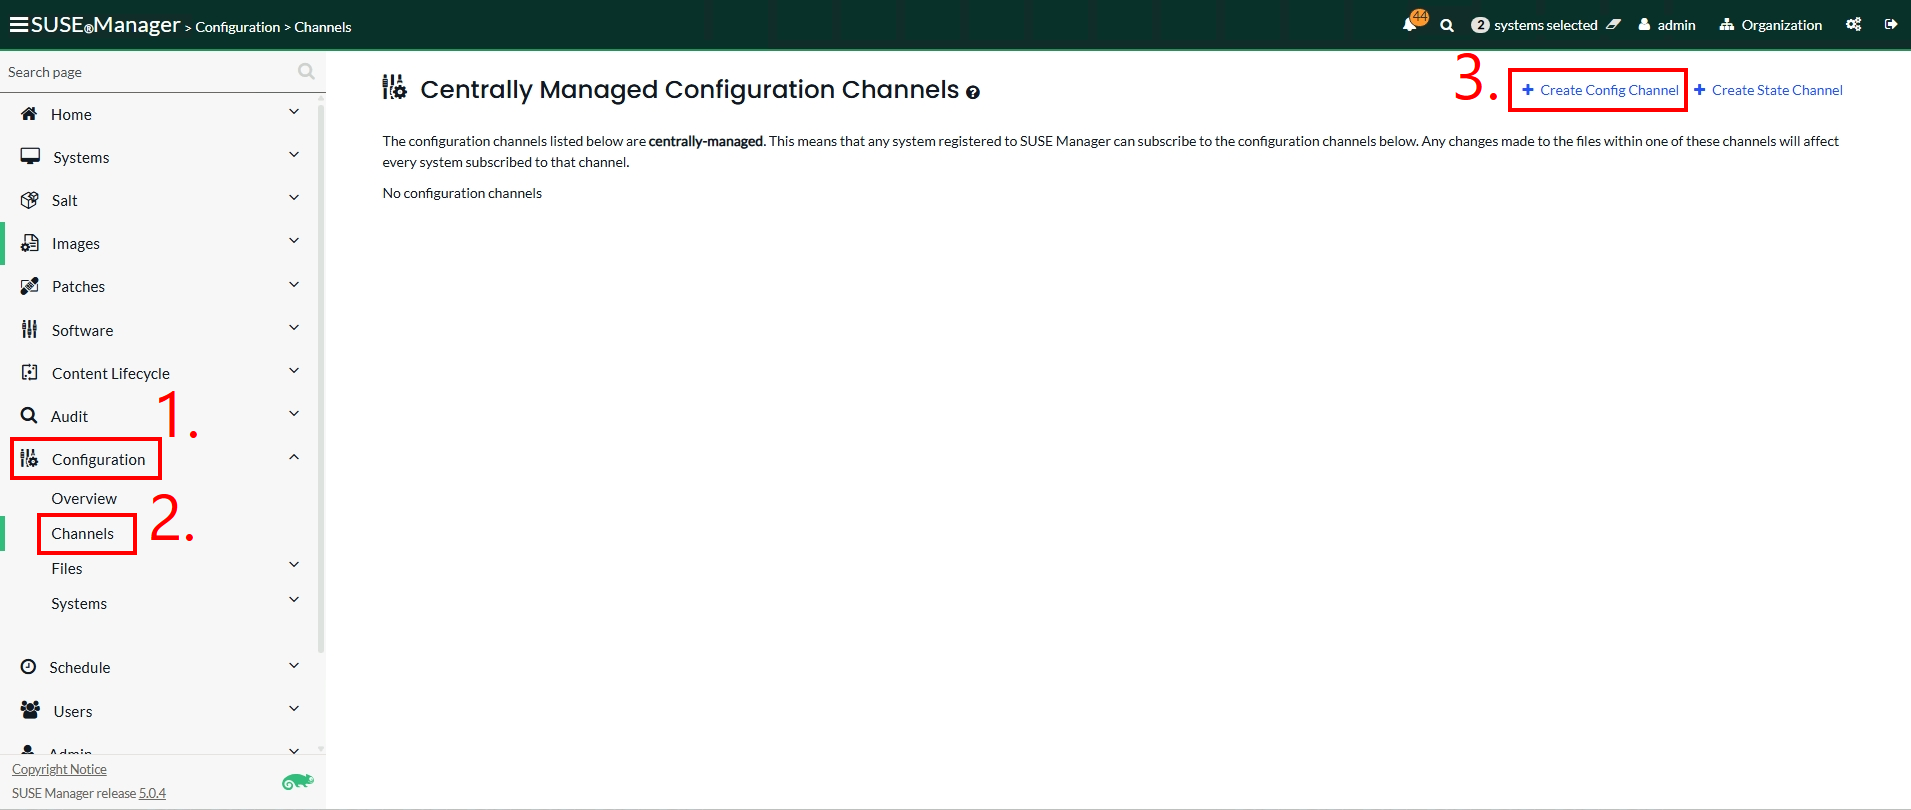The width and height of the screenshot is (1911, 810).
Task: Click the Systems monitor icon
Action: pos(30,157)
